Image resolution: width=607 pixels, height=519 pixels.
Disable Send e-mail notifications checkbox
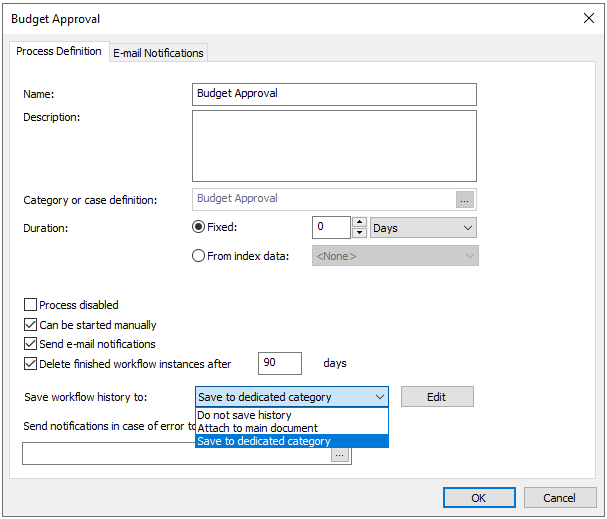pos(30,344)
